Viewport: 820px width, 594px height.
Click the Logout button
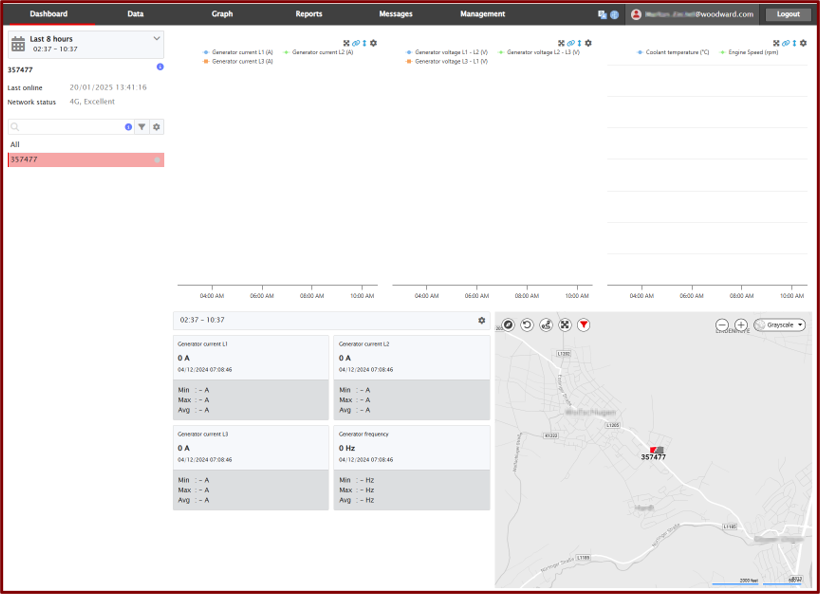(788, 14)
